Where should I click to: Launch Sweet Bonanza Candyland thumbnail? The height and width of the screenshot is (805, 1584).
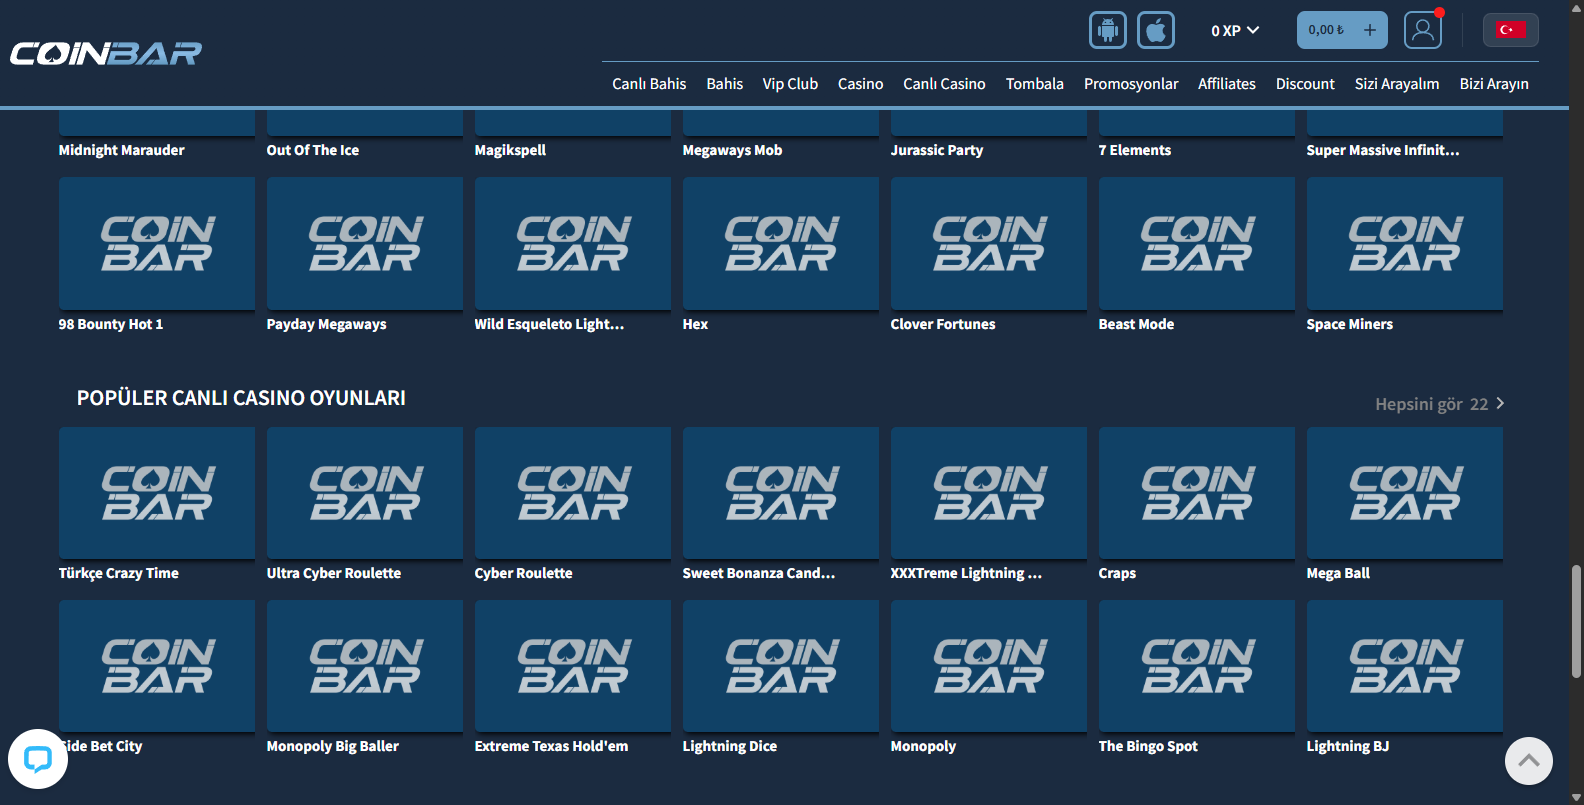point(781,493)
